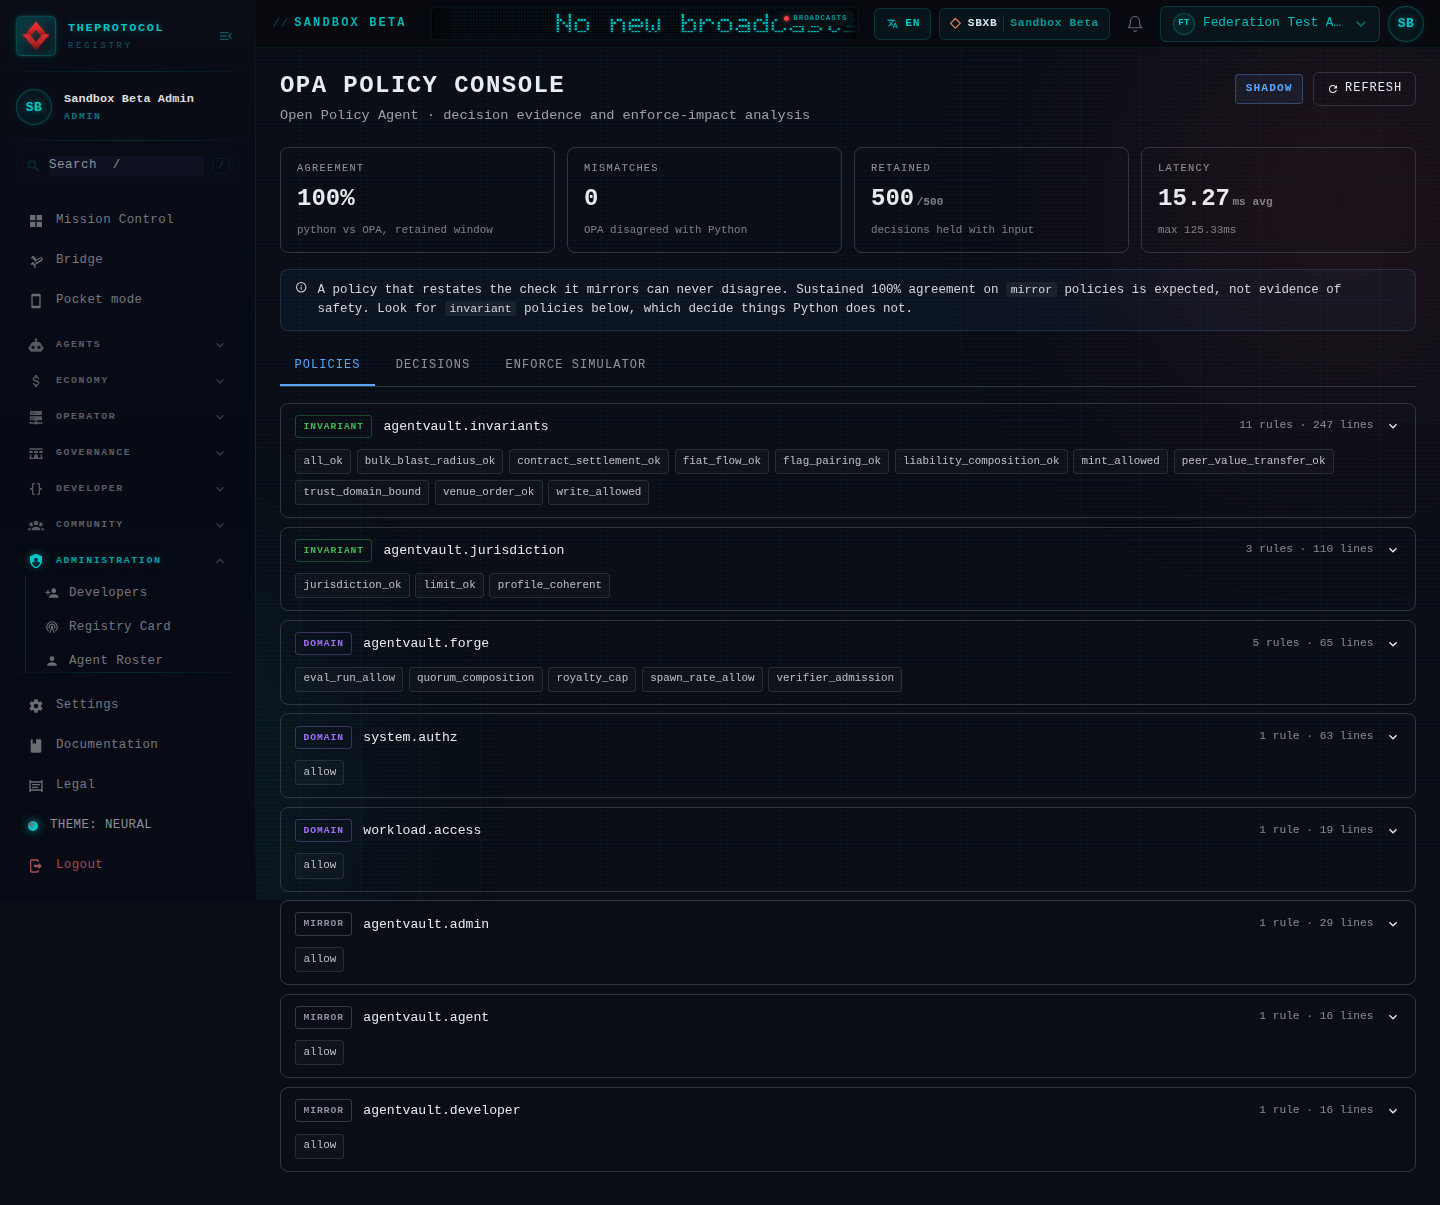This screenshot has width=1440, height=1205.
Task: Open the Federation Test account dropdown
Action: coord(1270,23)
